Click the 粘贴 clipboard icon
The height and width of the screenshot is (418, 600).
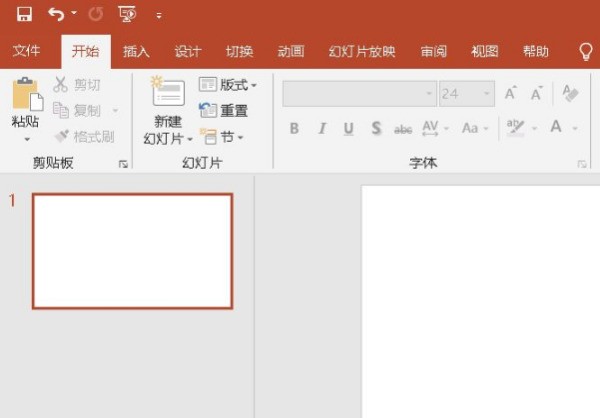pyautogui.click(x=27, y=94)
